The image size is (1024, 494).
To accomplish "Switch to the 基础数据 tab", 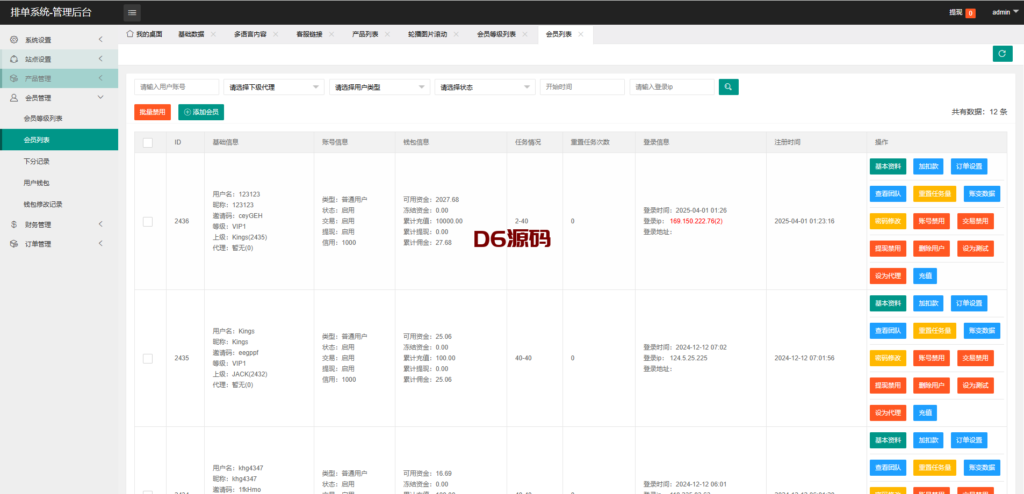I will (x=191, y=34).
